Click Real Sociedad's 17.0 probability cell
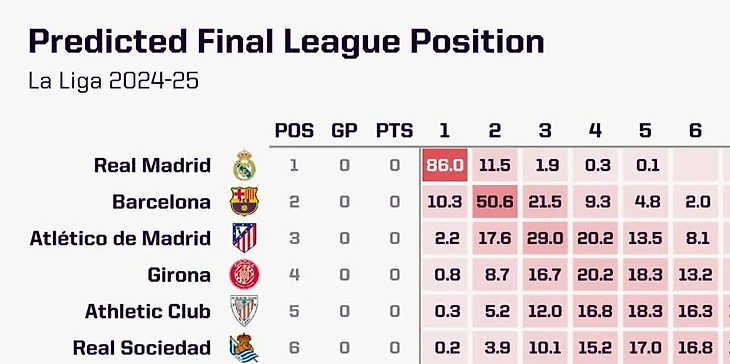 tap(645, 348)
